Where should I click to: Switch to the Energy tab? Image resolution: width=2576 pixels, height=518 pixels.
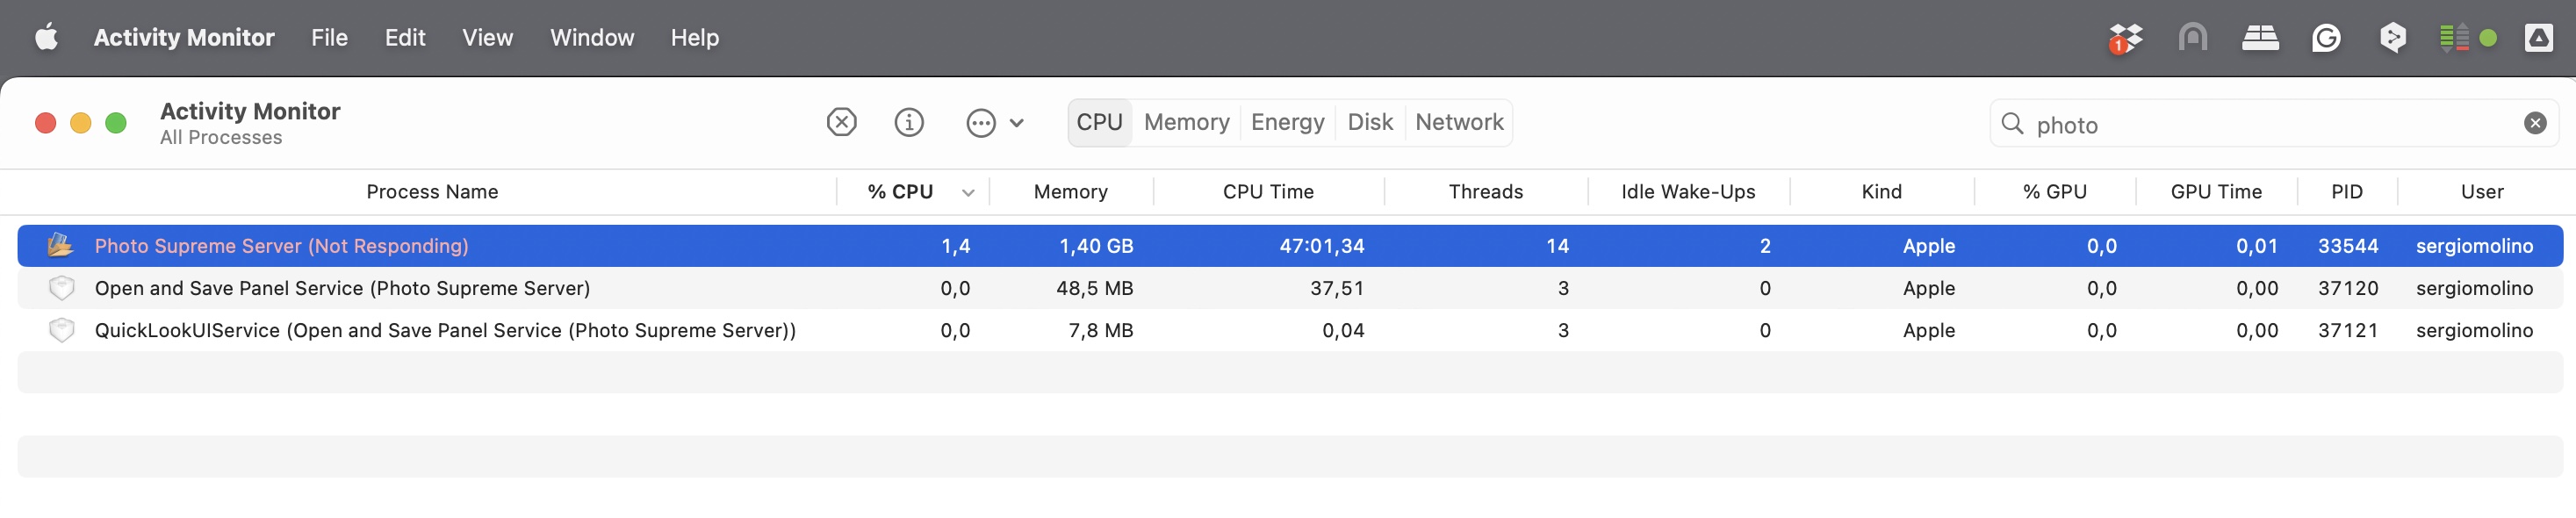tap(1288, 122)
